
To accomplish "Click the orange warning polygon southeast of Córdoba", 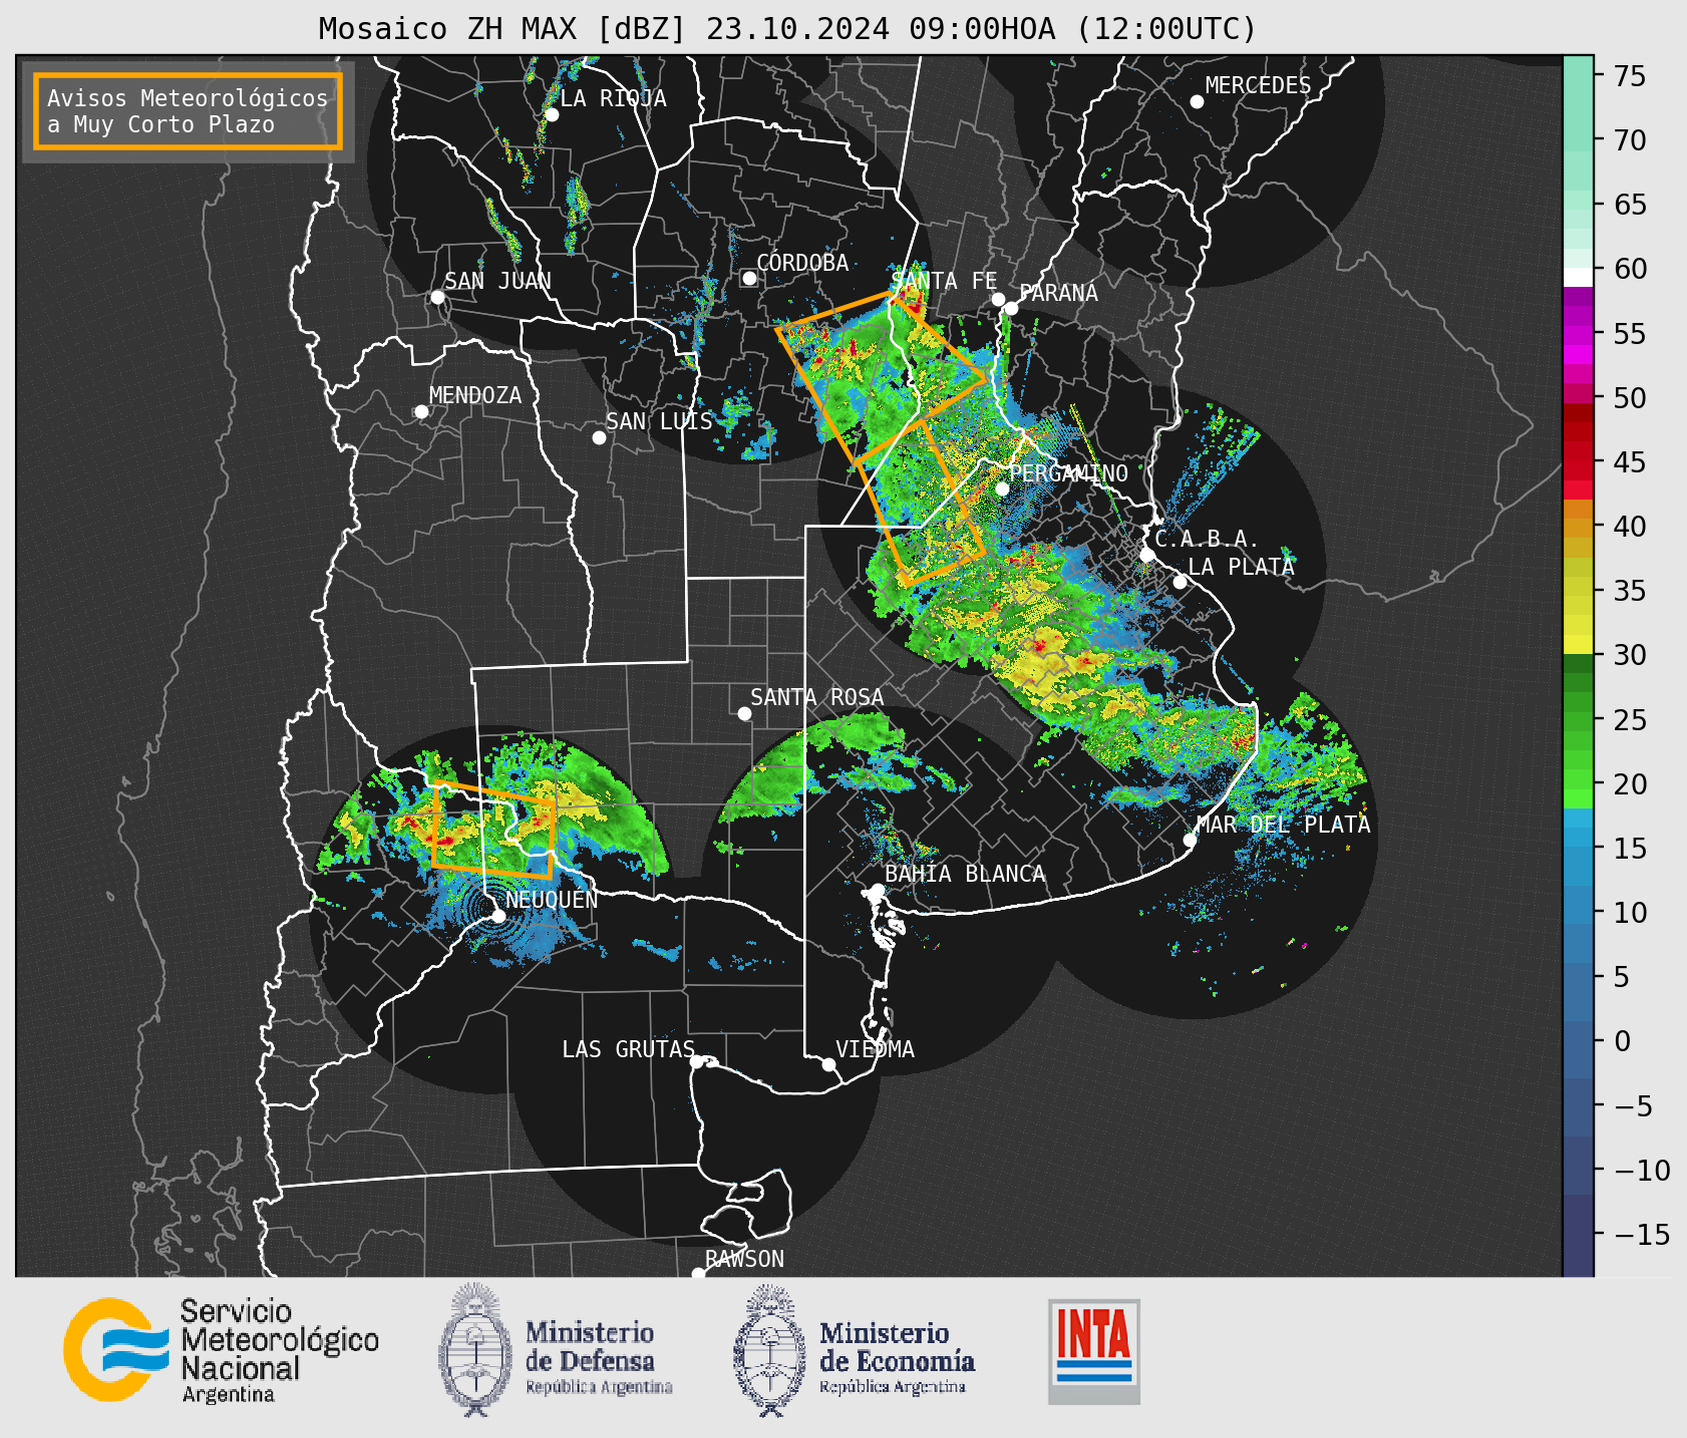I will click(880, 378).
